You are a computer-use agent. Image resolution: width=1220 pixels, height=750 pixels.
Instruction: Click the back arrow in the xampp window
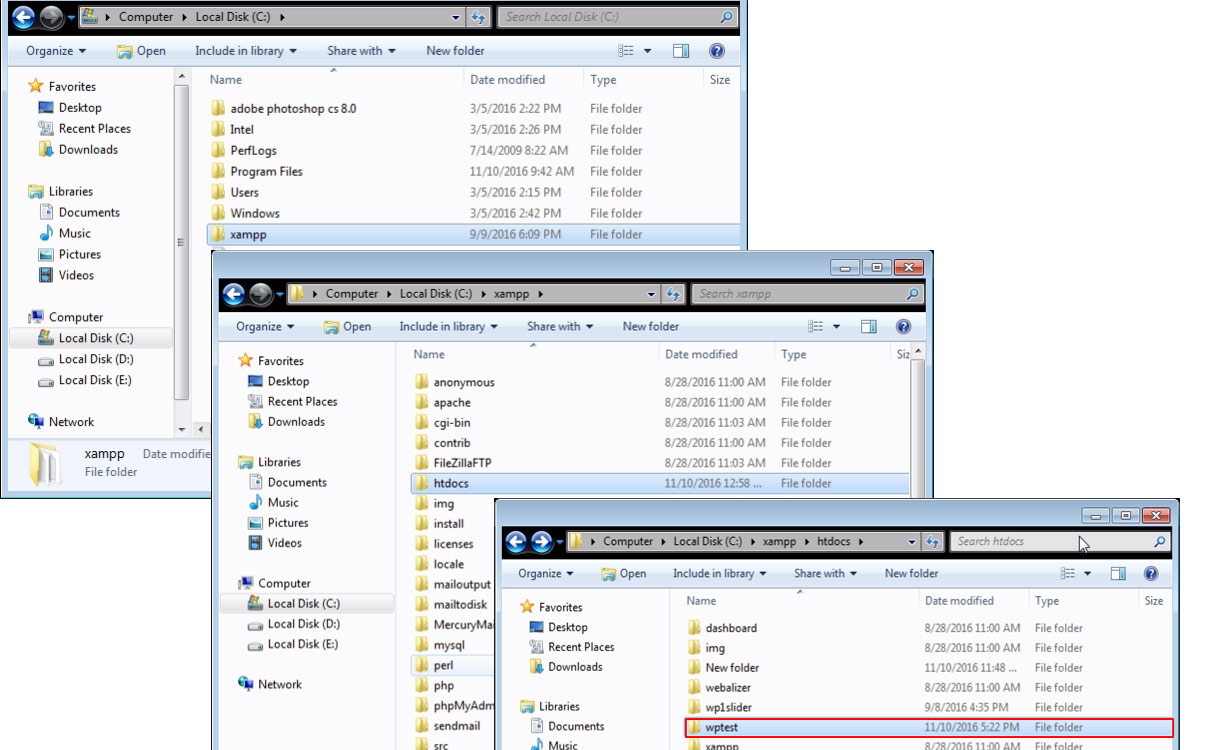pos(234,294)
